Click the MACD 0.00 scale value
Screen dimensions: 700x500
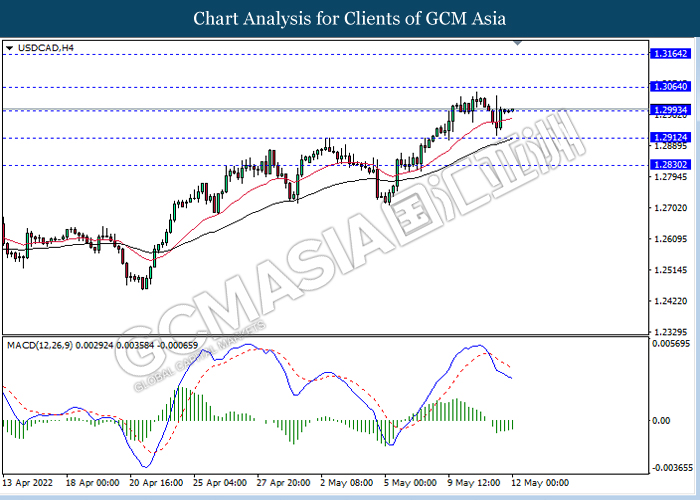click(661, 421)
